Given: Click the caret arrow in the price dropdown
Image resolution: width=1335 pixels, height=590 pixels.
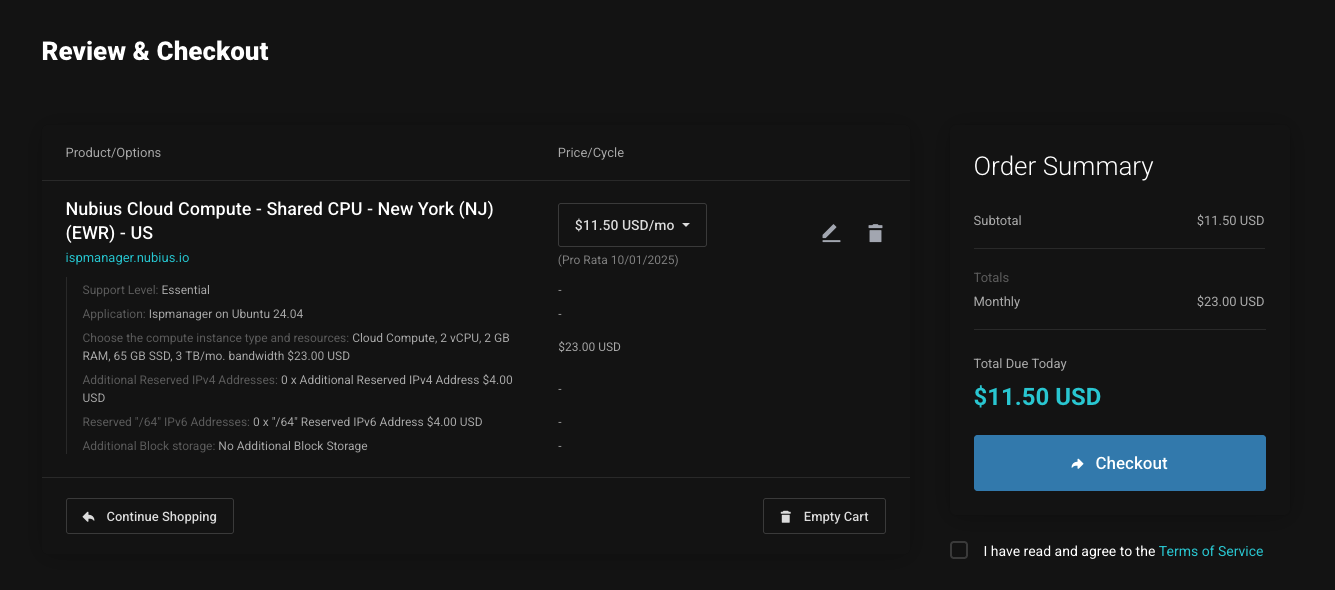Looking at the screenshot, I should pos(686,225).
